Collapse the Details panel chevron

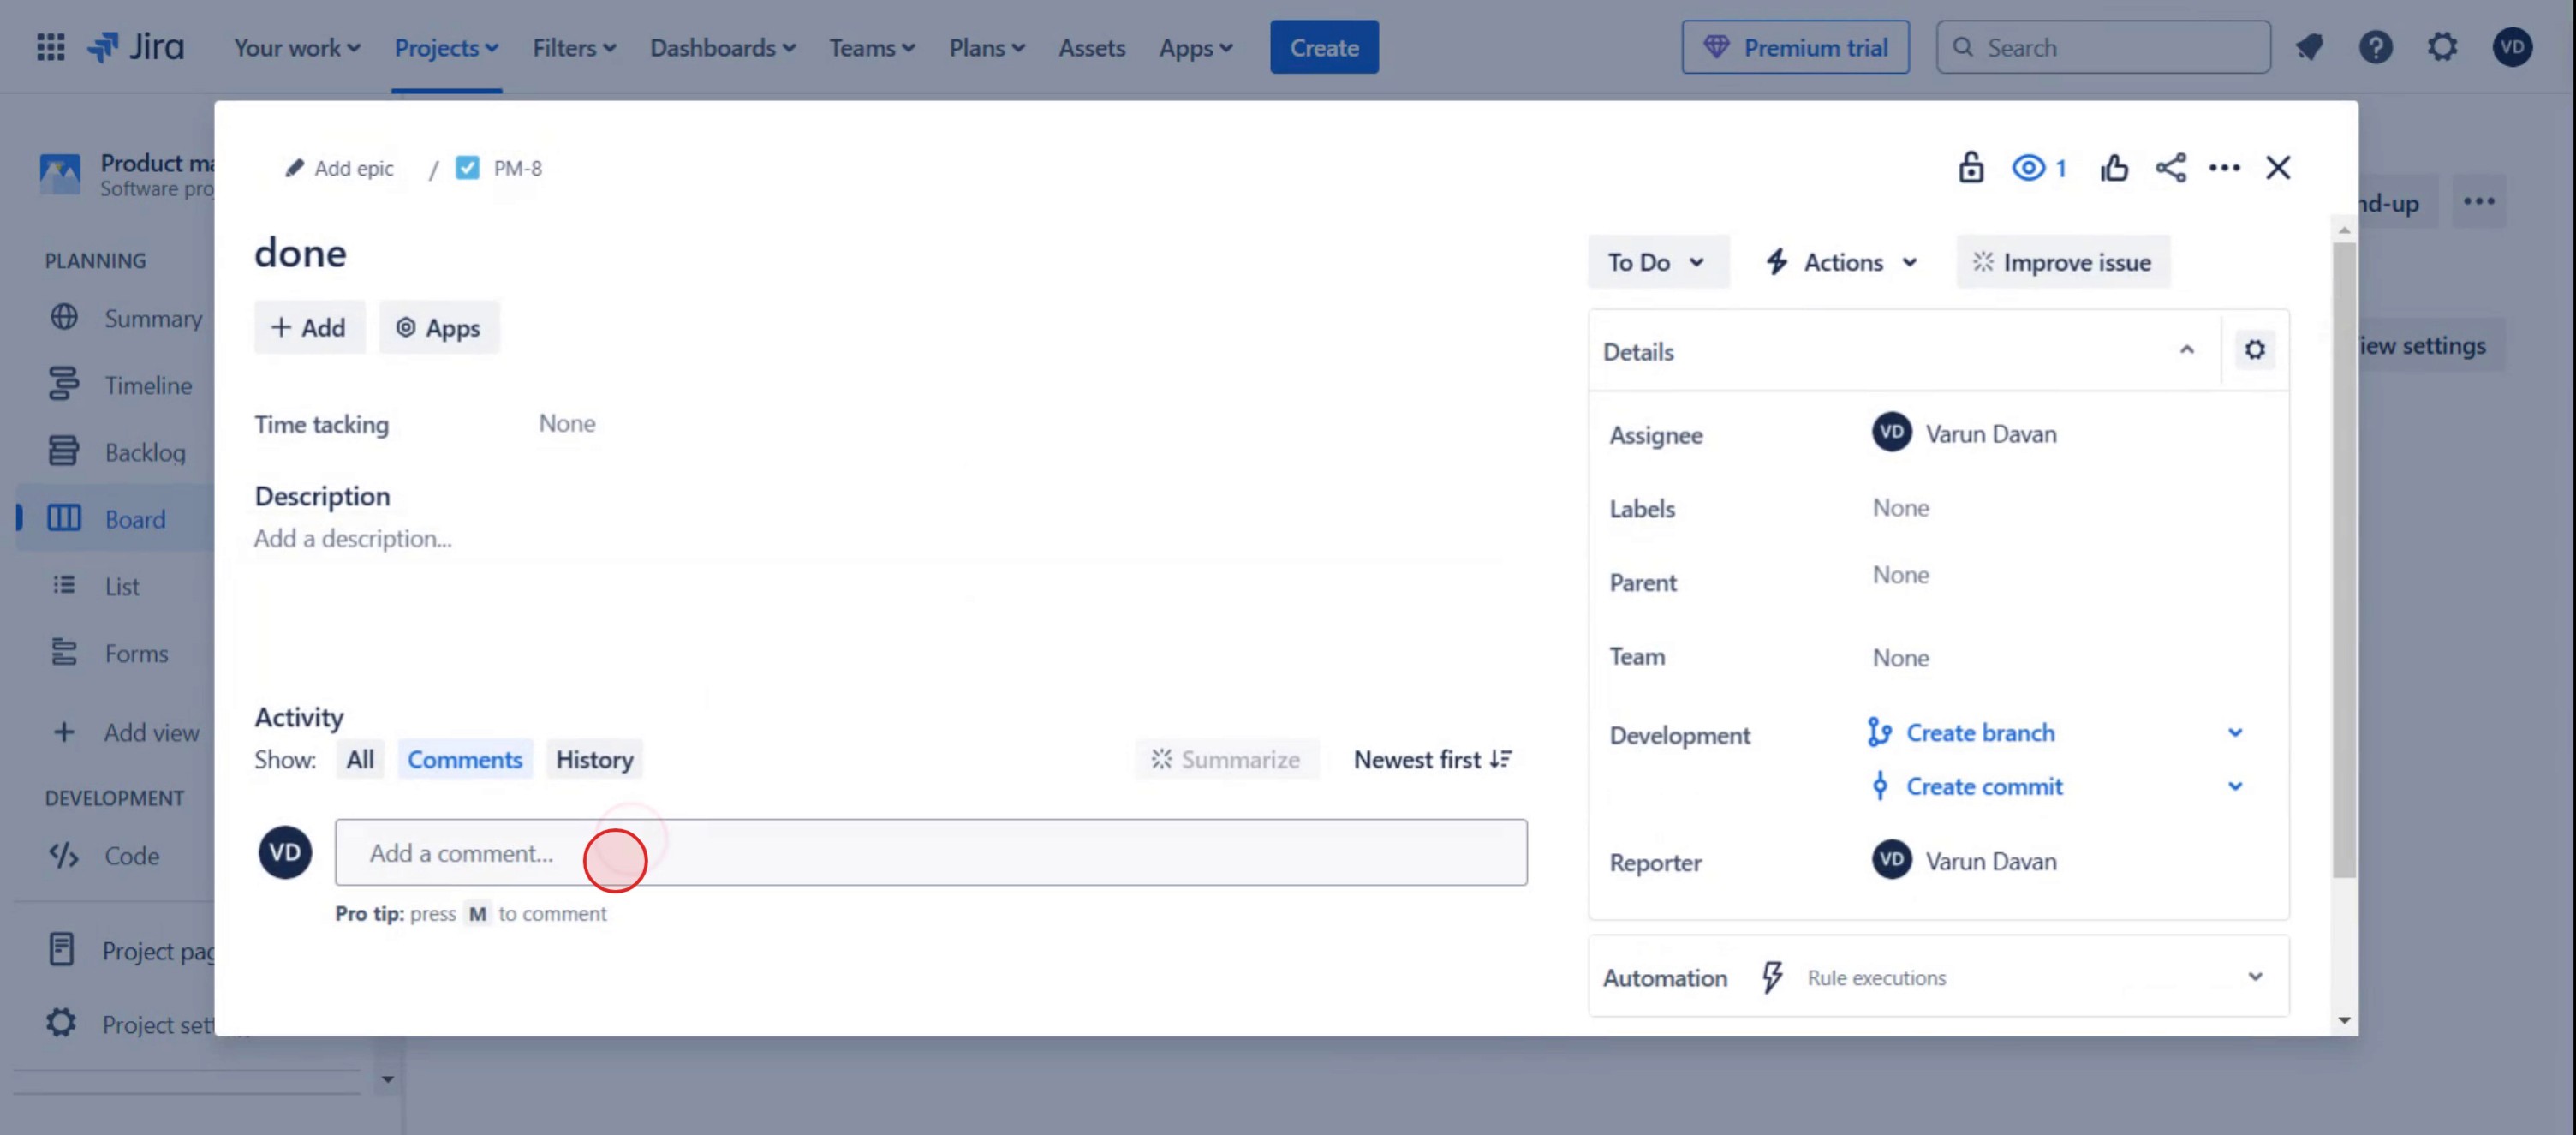[x=2187, y=350]
